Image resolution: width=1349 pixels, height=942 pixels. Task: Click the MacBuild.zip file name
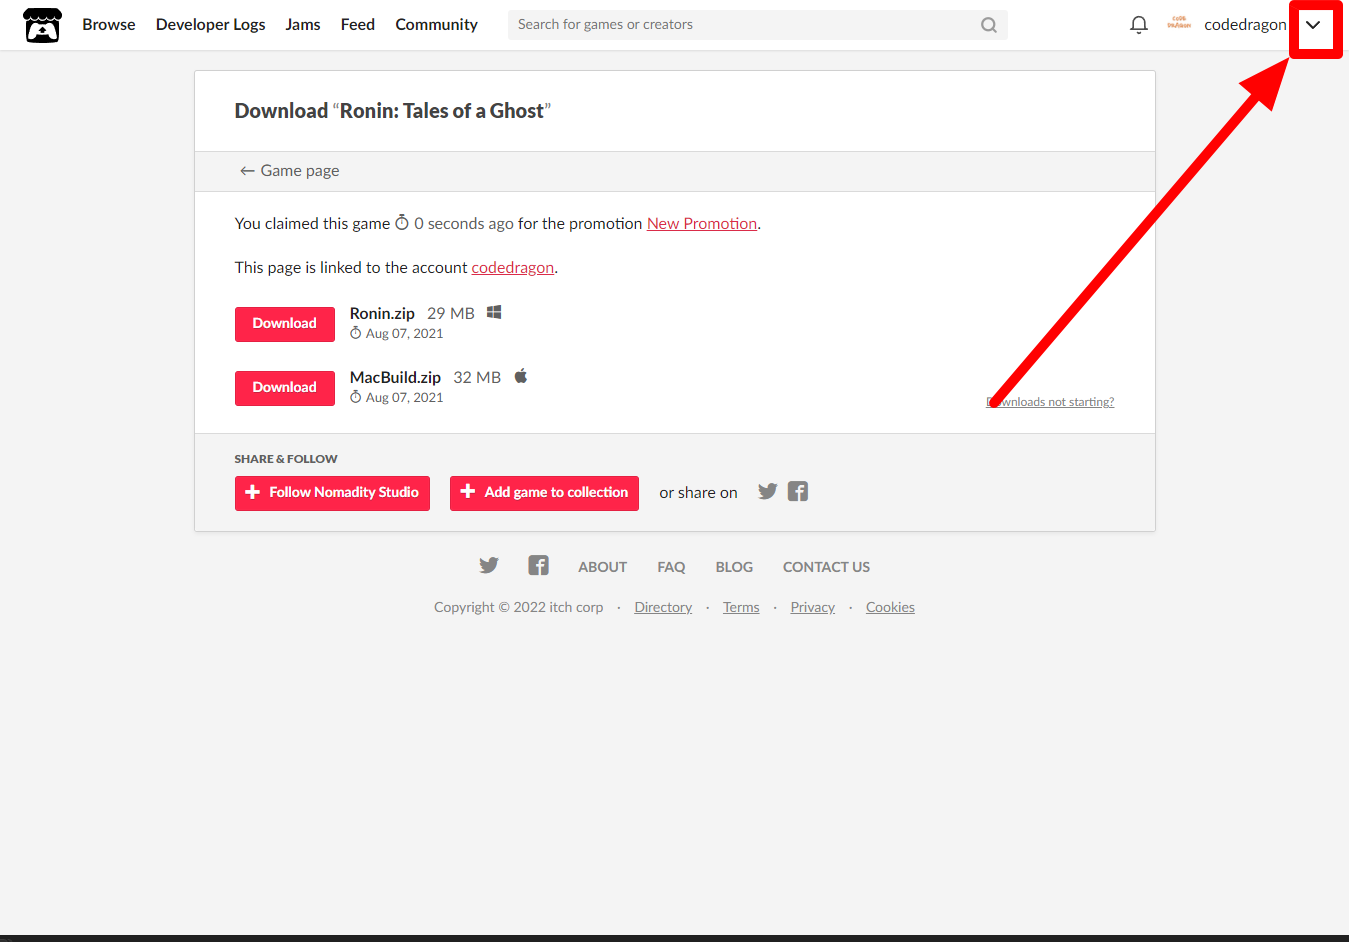coord(395,378)
